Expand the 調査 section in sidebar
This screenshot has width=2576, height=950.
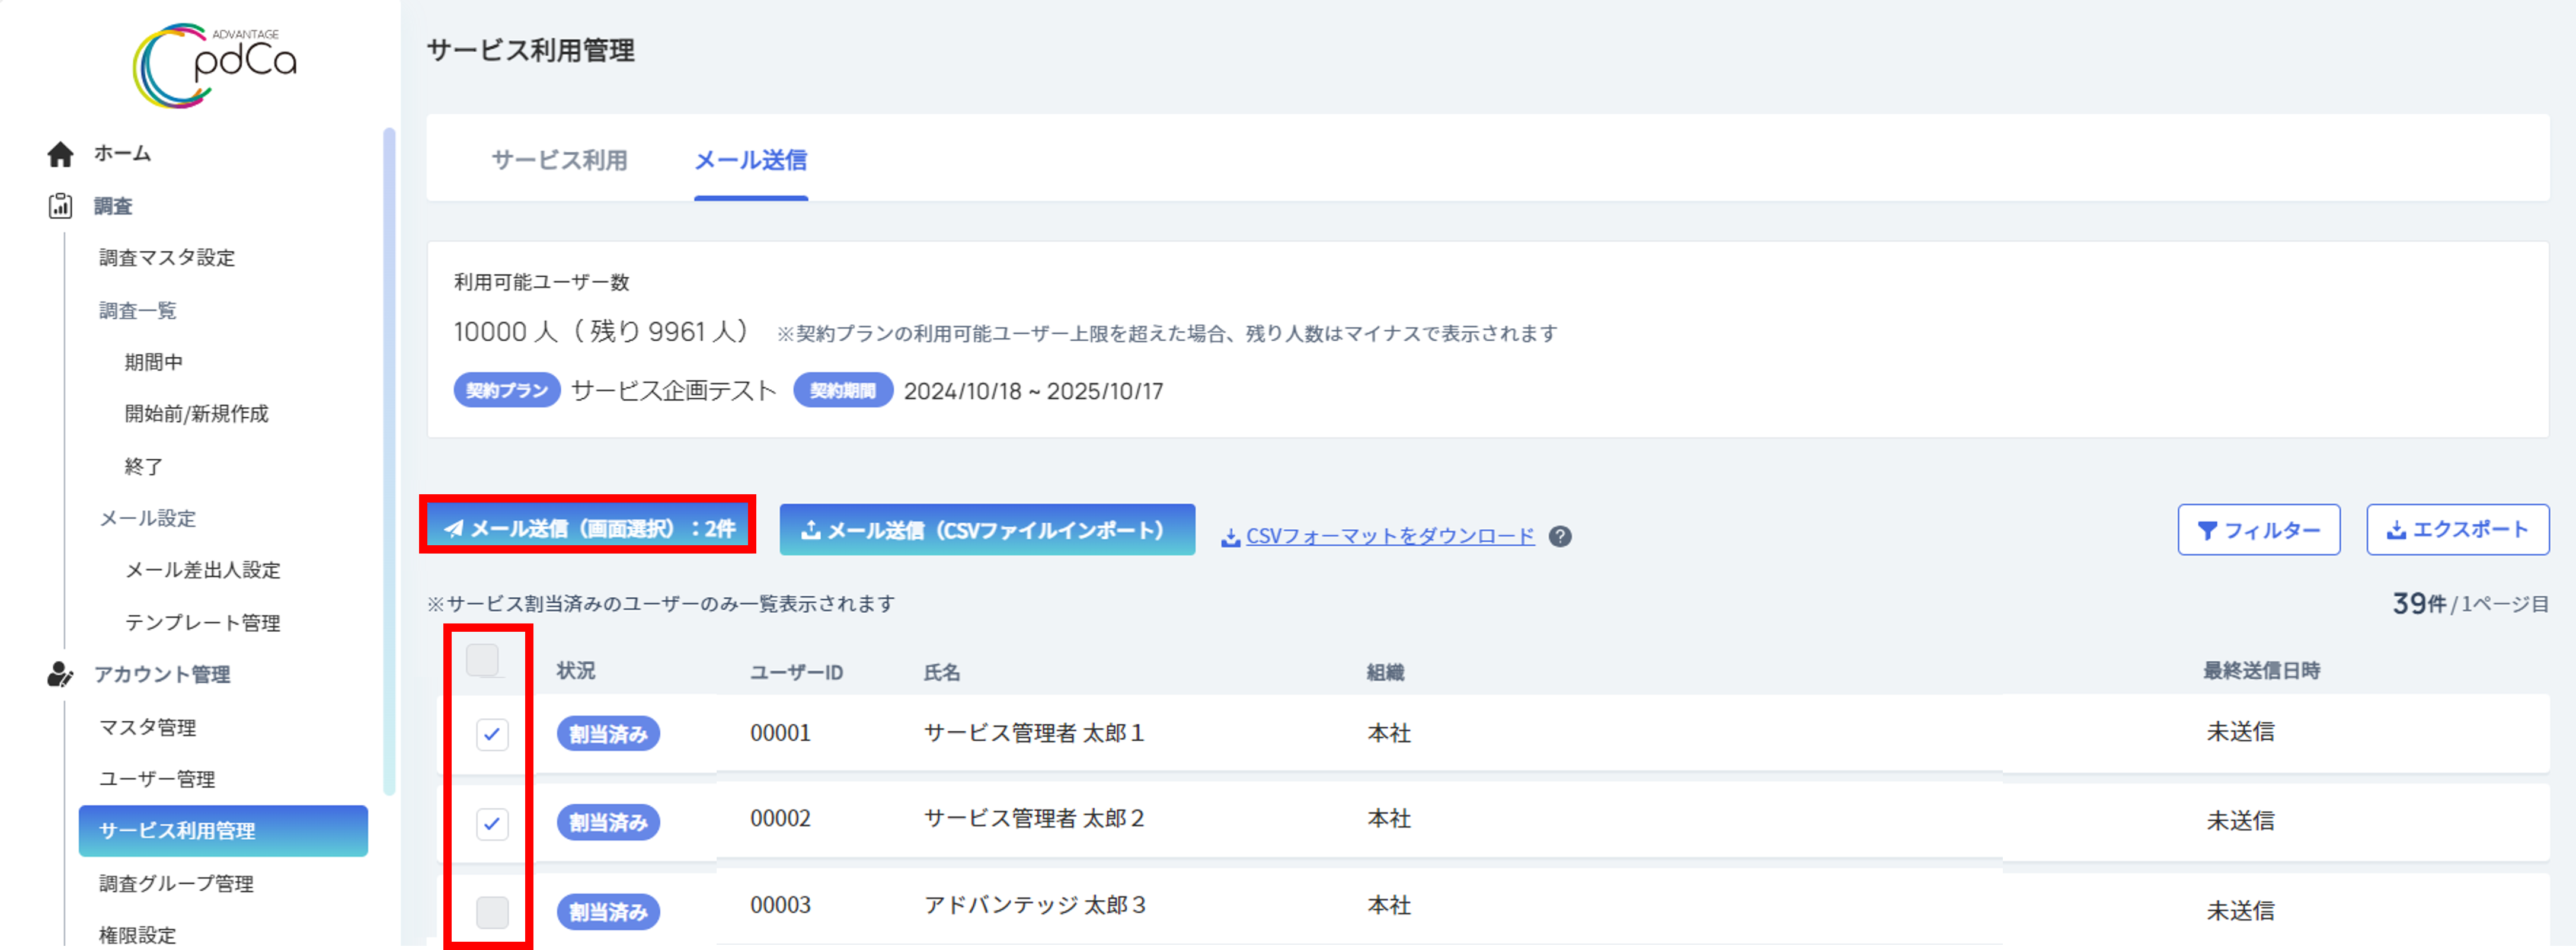click(x=113, y=206)
